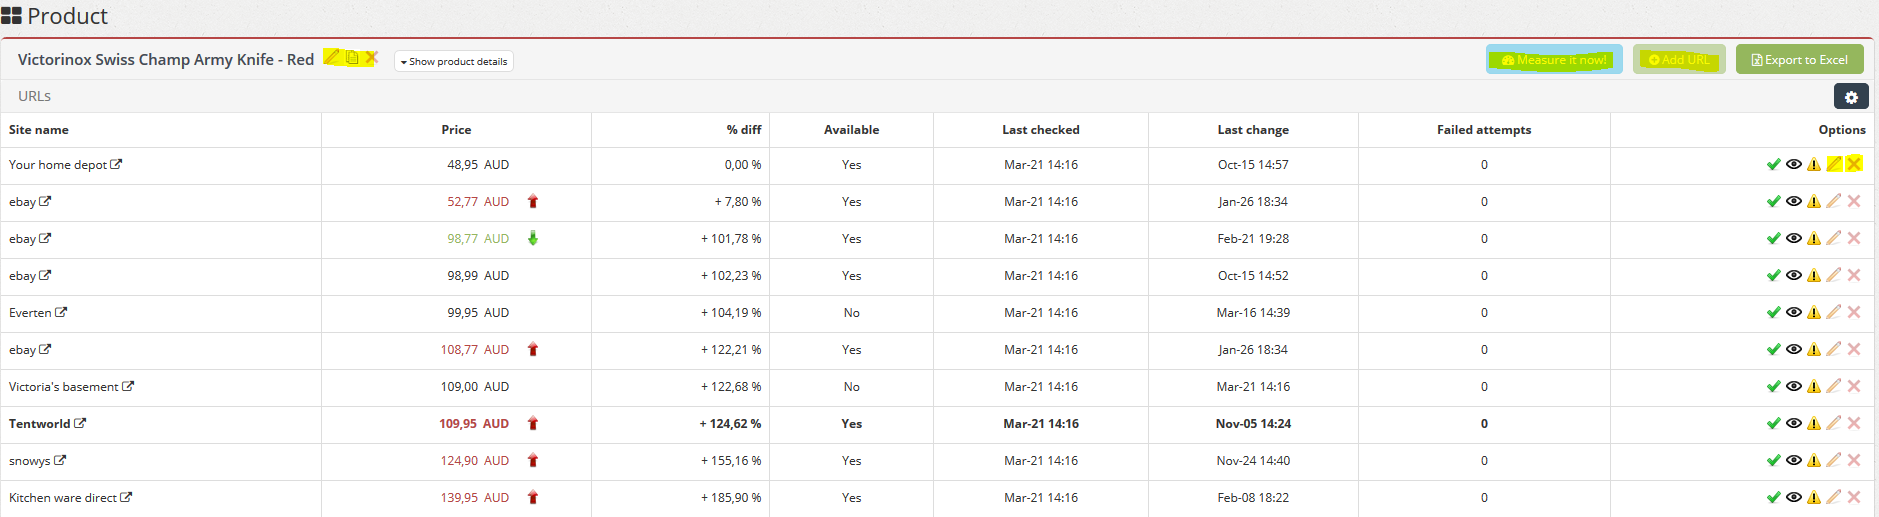The height and width of the screenshot is (517, 1879).
Task: Toggle eye icon for ebay 52,77 AUD
Action: (x=1794, y=201)
